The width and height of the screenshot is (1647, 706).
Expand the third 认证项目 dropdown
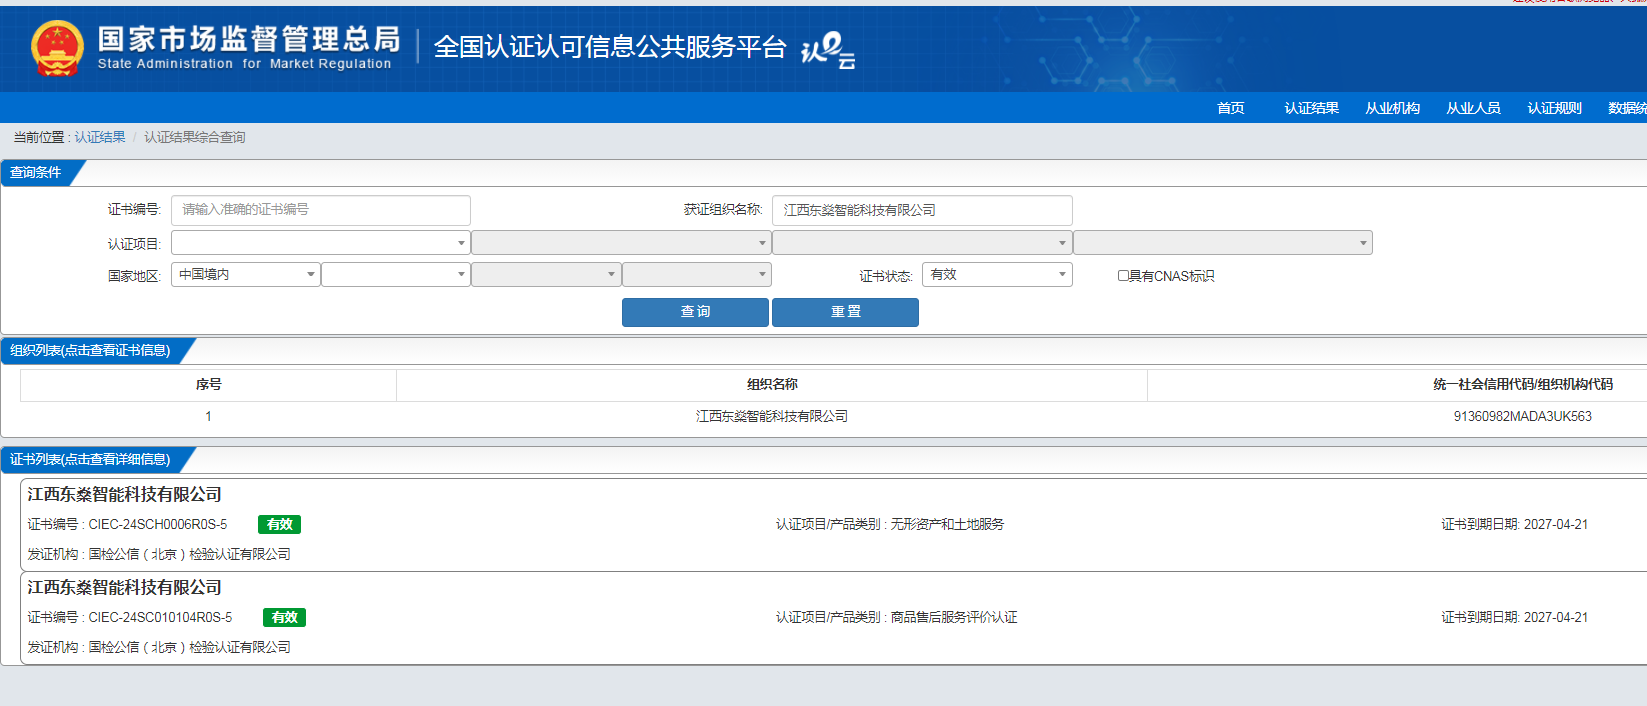[922, 243]
